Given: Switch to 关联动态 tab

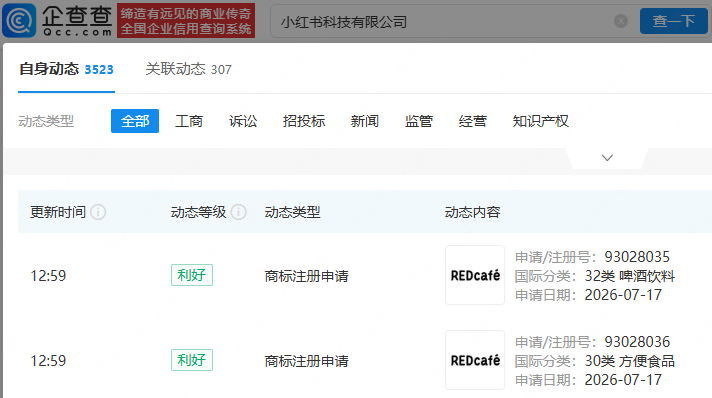Looking at the screenshot, I should coord(188,69).
